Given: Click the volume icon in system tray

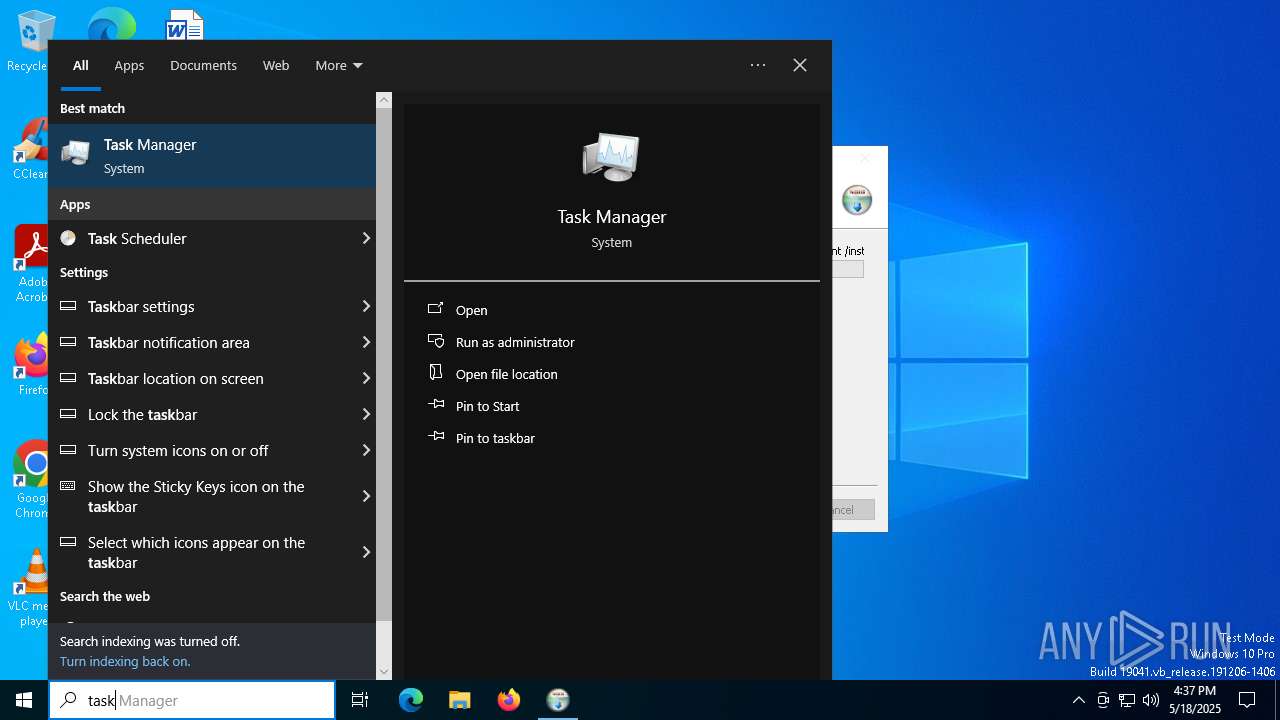Looking at the screenshot, I should tap(1151, 700).
